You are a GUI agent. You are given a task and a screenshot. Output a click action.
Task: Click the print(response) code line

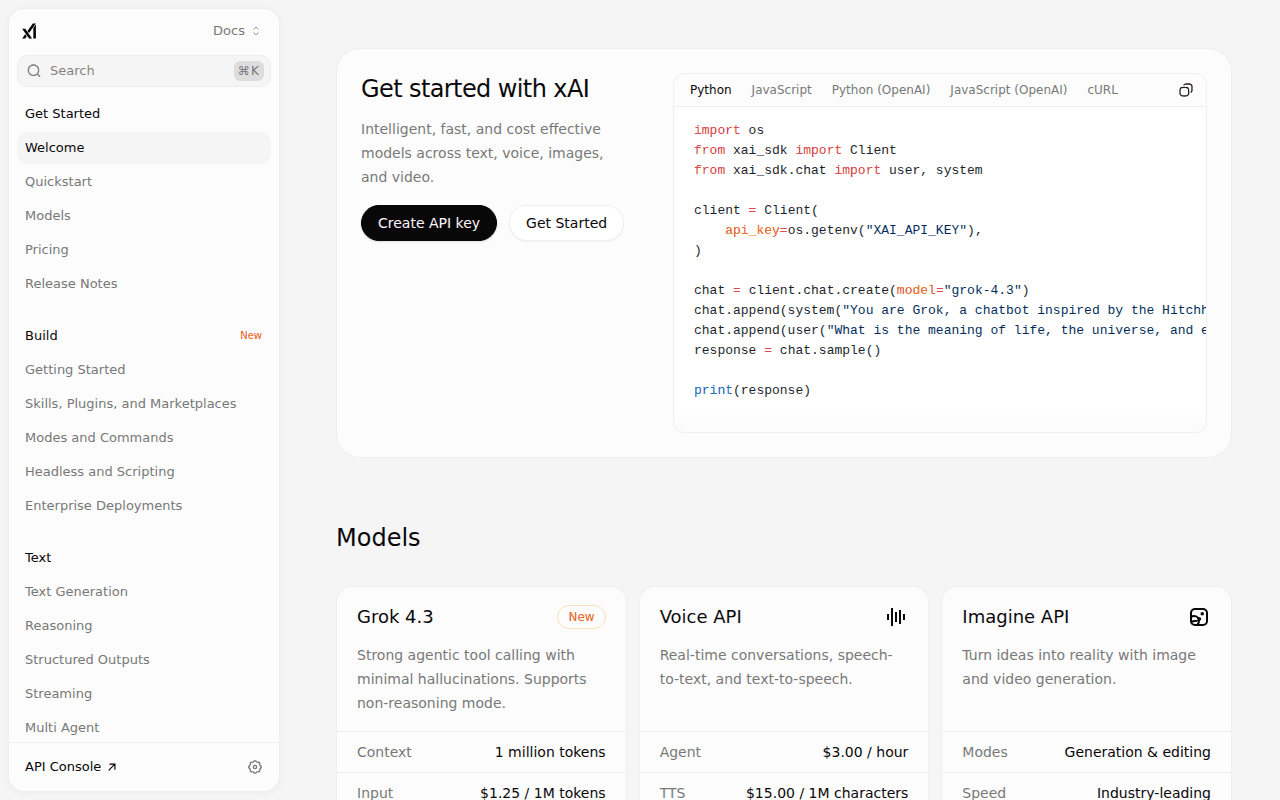[752, 390]
